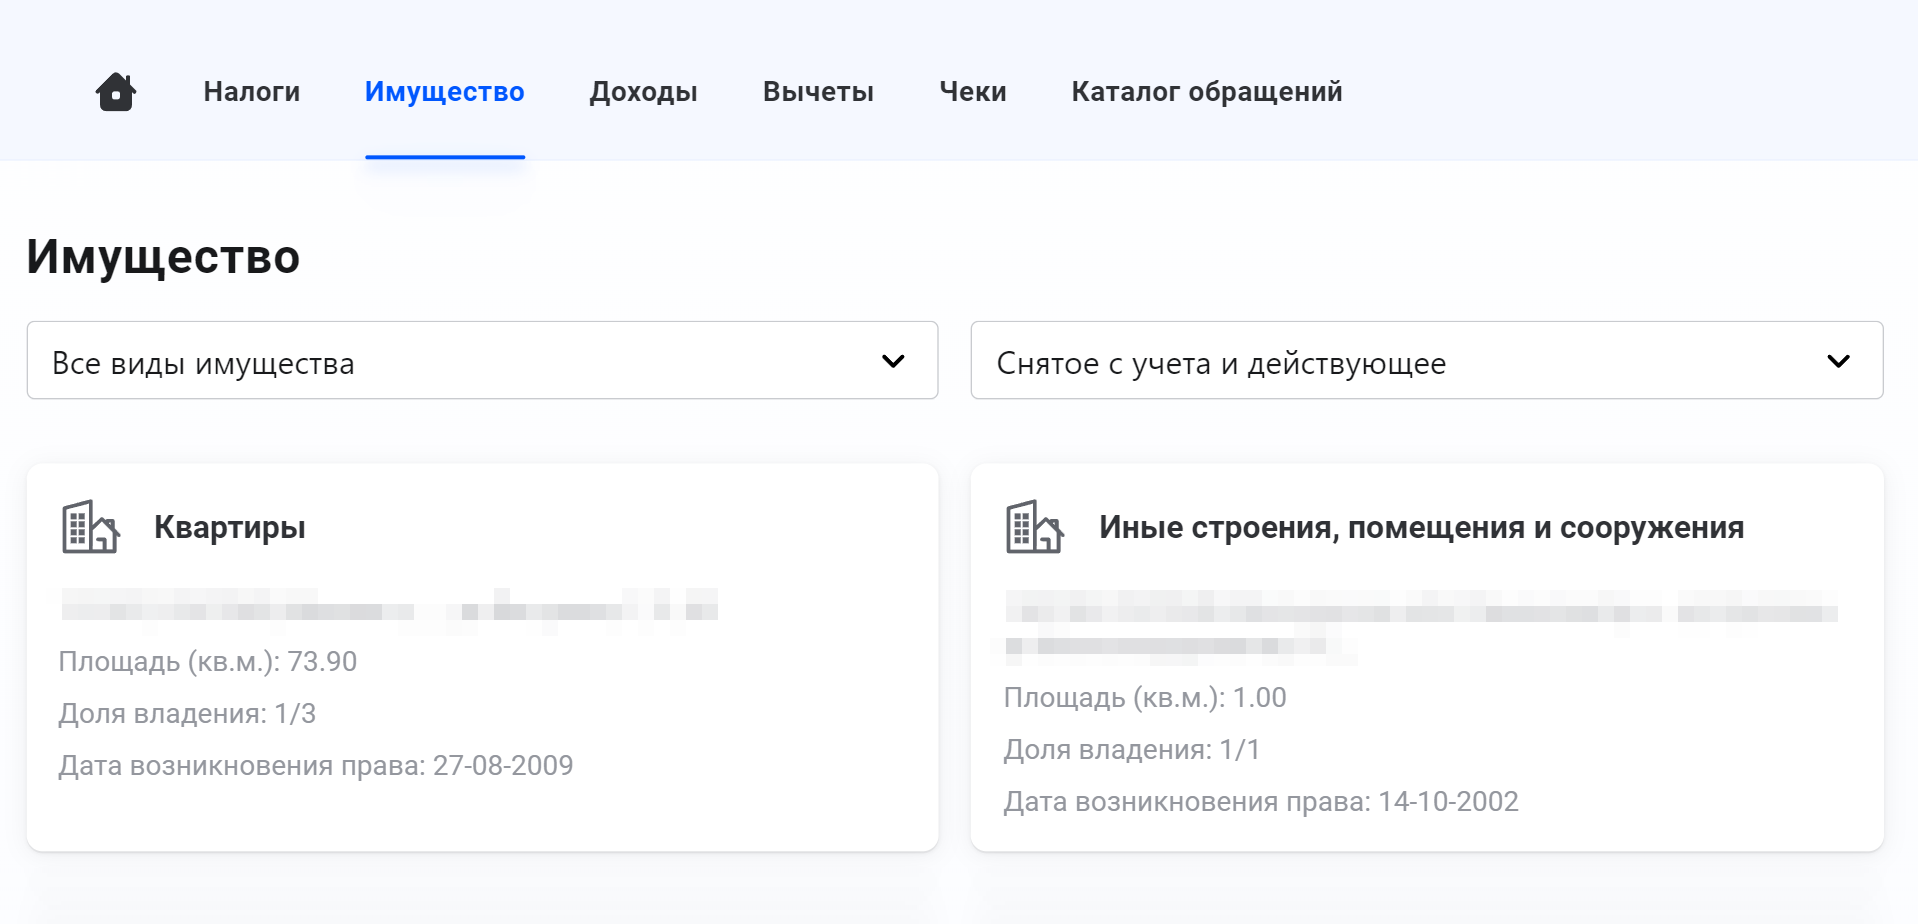
Task: Open the Квартиры card title
Action: [230, 527]
